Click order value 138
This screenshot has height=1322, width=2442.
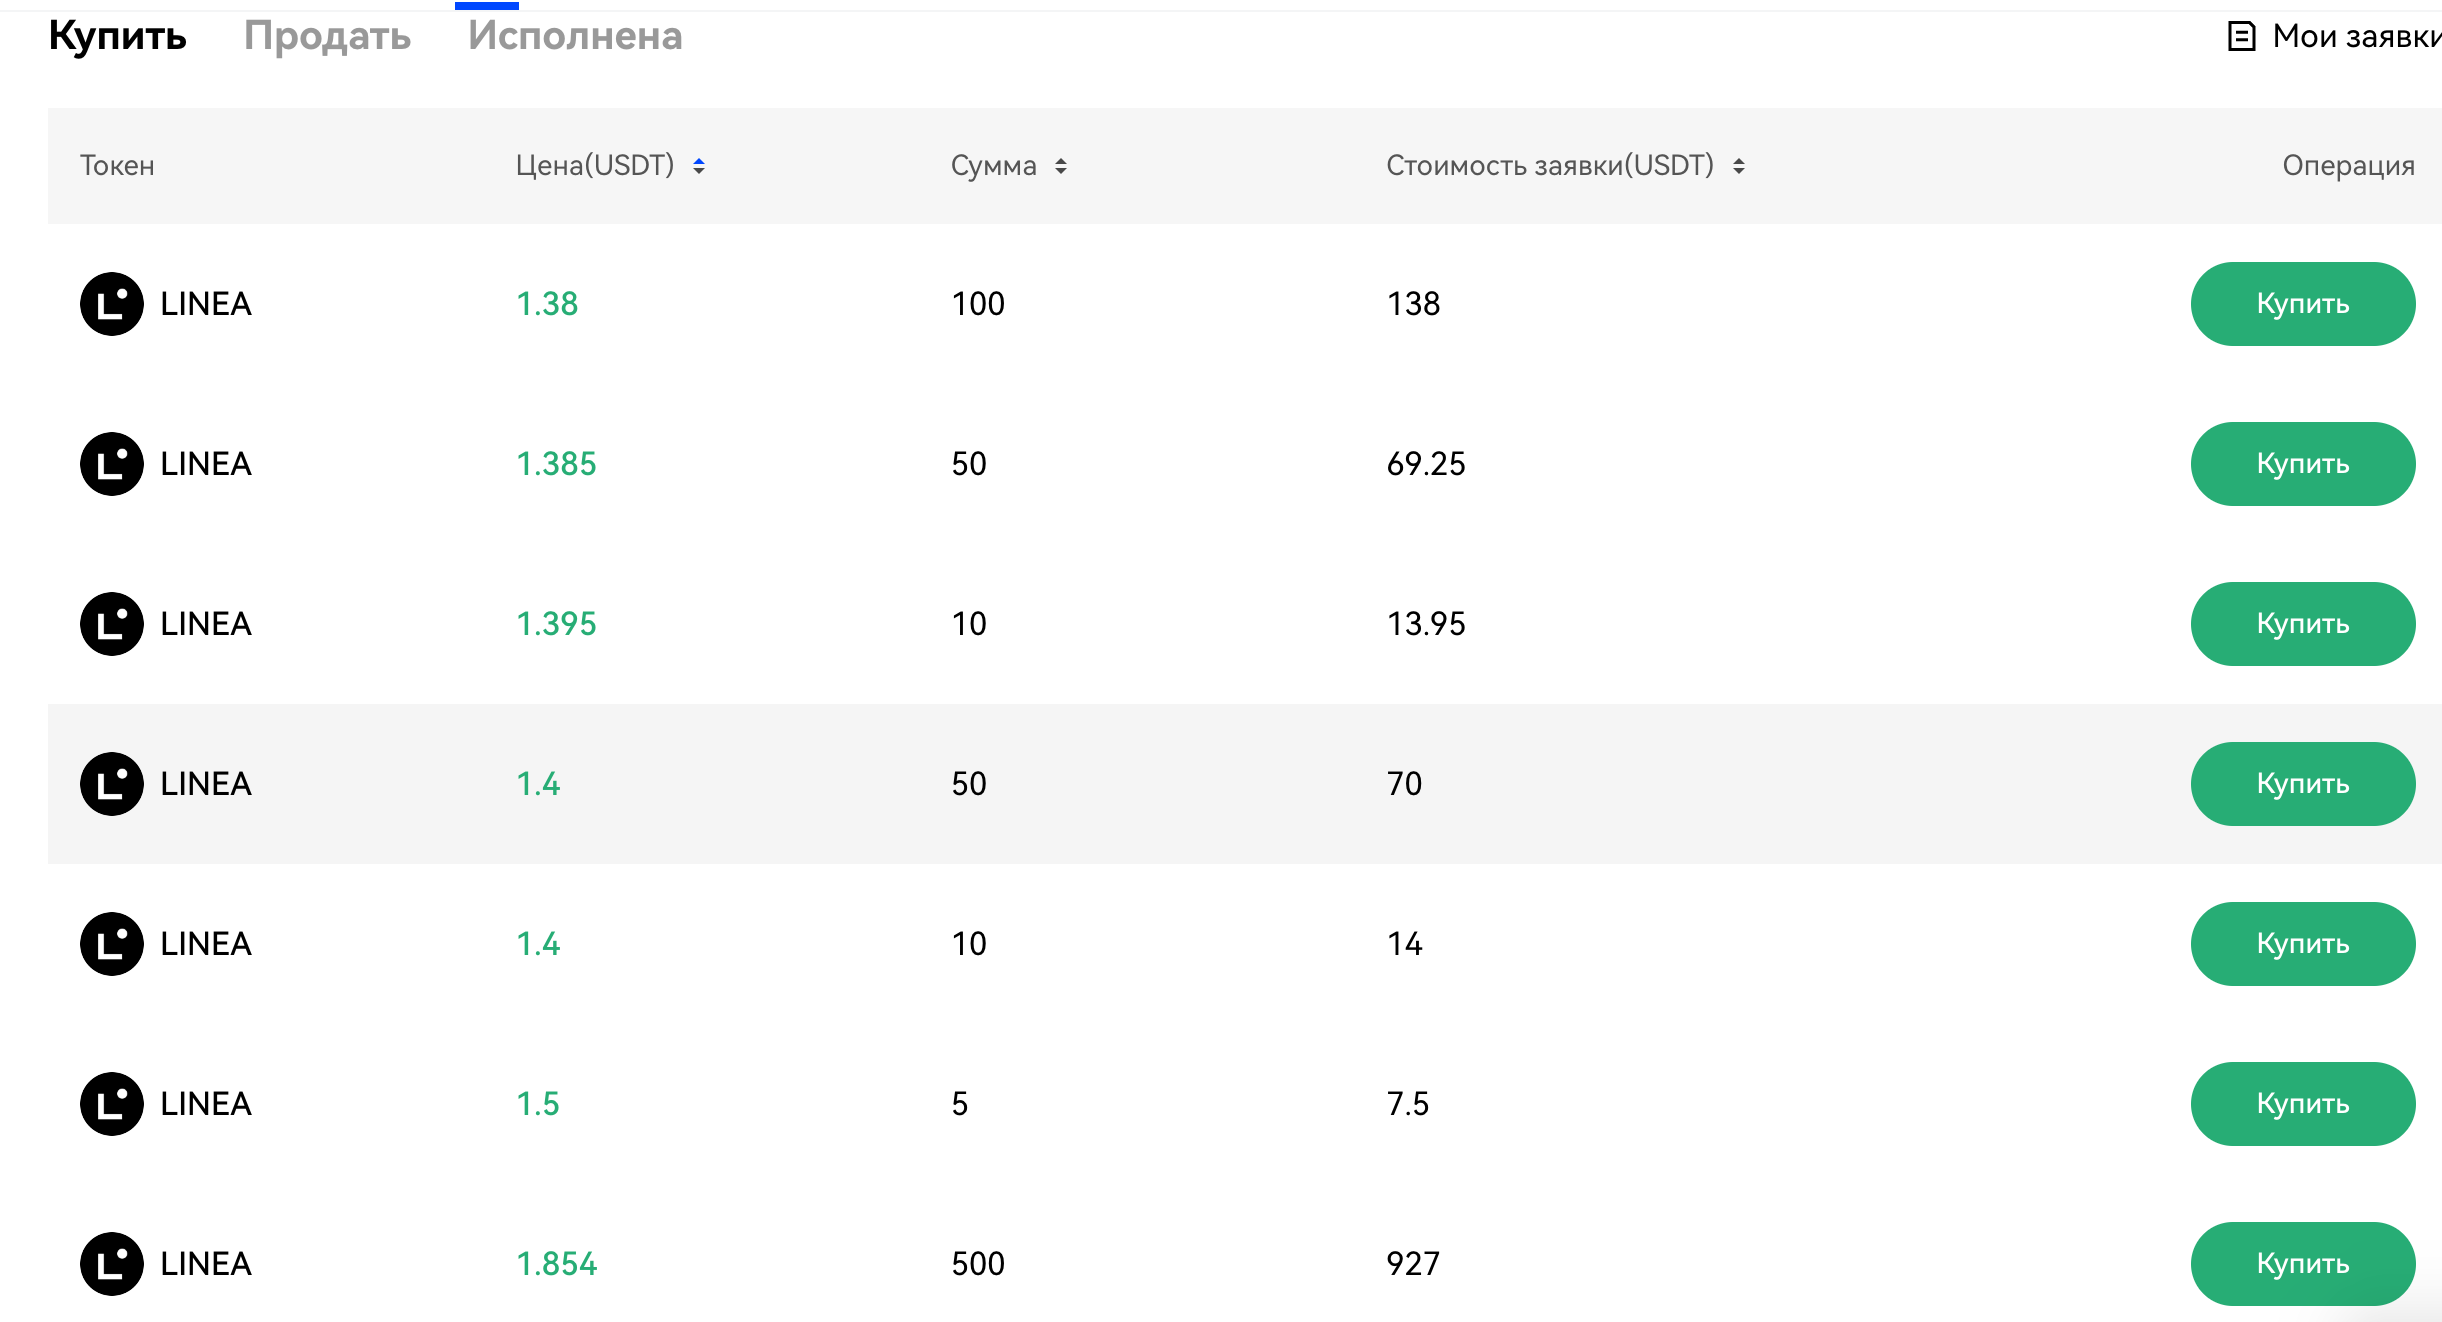[1413, 304]
